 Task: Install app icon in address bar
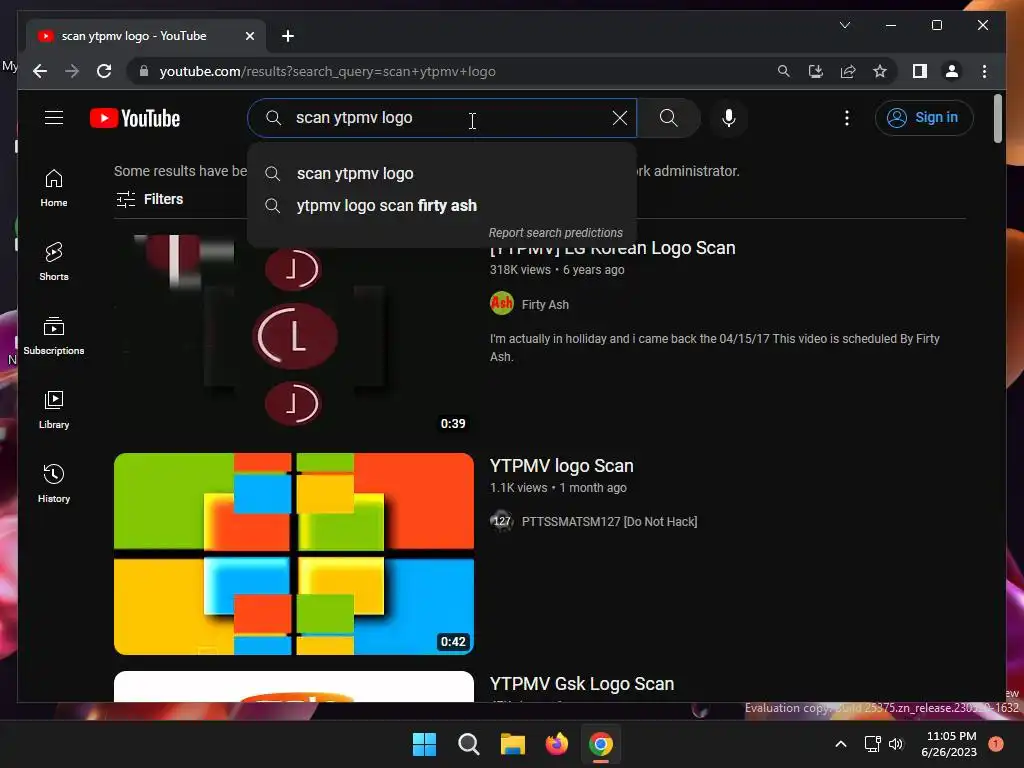[816, 71]
